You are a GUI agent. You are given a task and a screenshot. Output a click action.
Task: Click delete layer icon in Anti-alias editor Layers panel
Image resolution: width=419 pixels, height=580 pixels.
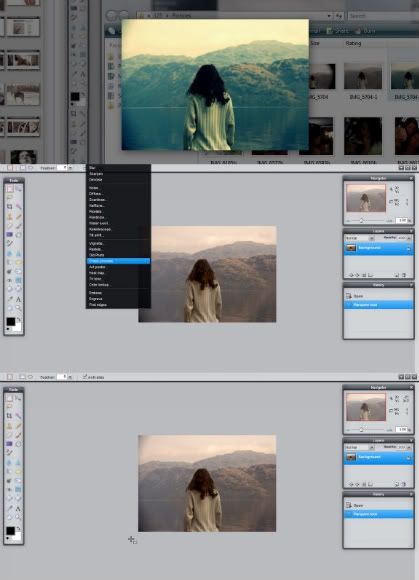pyautogui.click(x=404, y=484)
